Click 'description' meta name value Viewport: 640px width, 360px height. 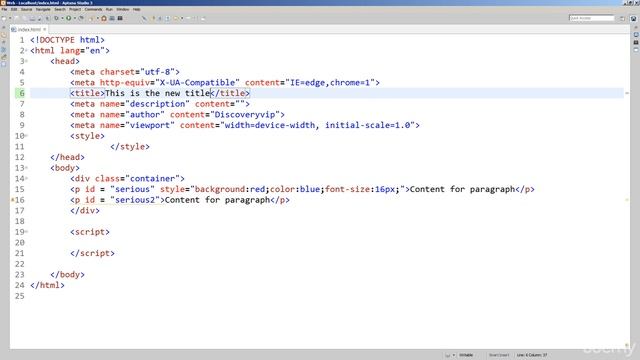coord(157,104)
